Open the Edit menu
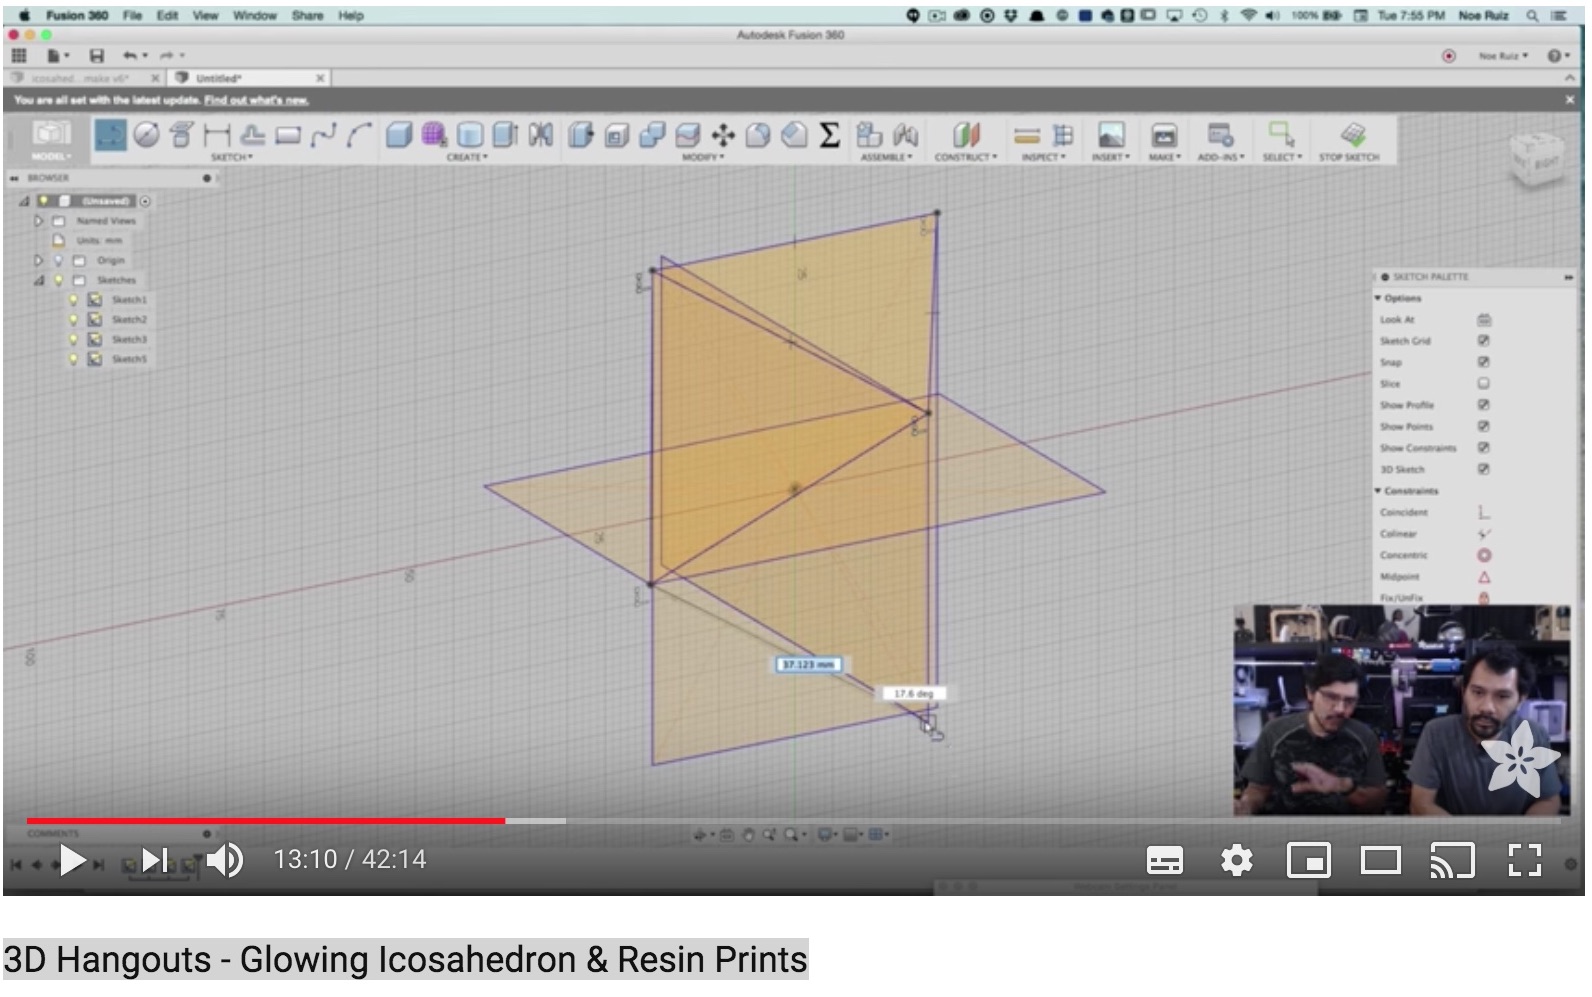This screenshot has width=1592, height=997. click(x=167, y=16)
